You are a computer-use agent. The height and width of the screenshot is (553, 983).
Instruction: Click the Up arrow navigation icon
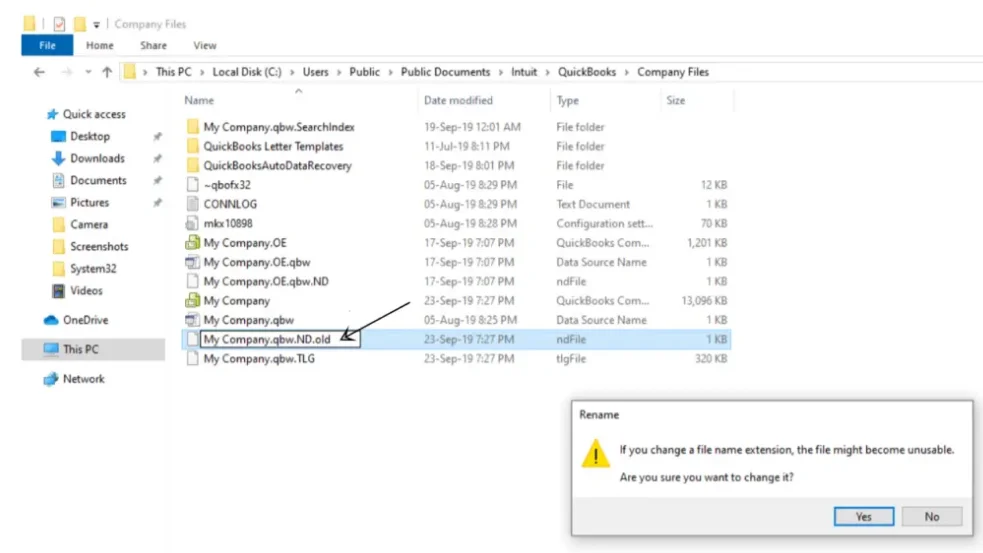click(x=106, y=72)
